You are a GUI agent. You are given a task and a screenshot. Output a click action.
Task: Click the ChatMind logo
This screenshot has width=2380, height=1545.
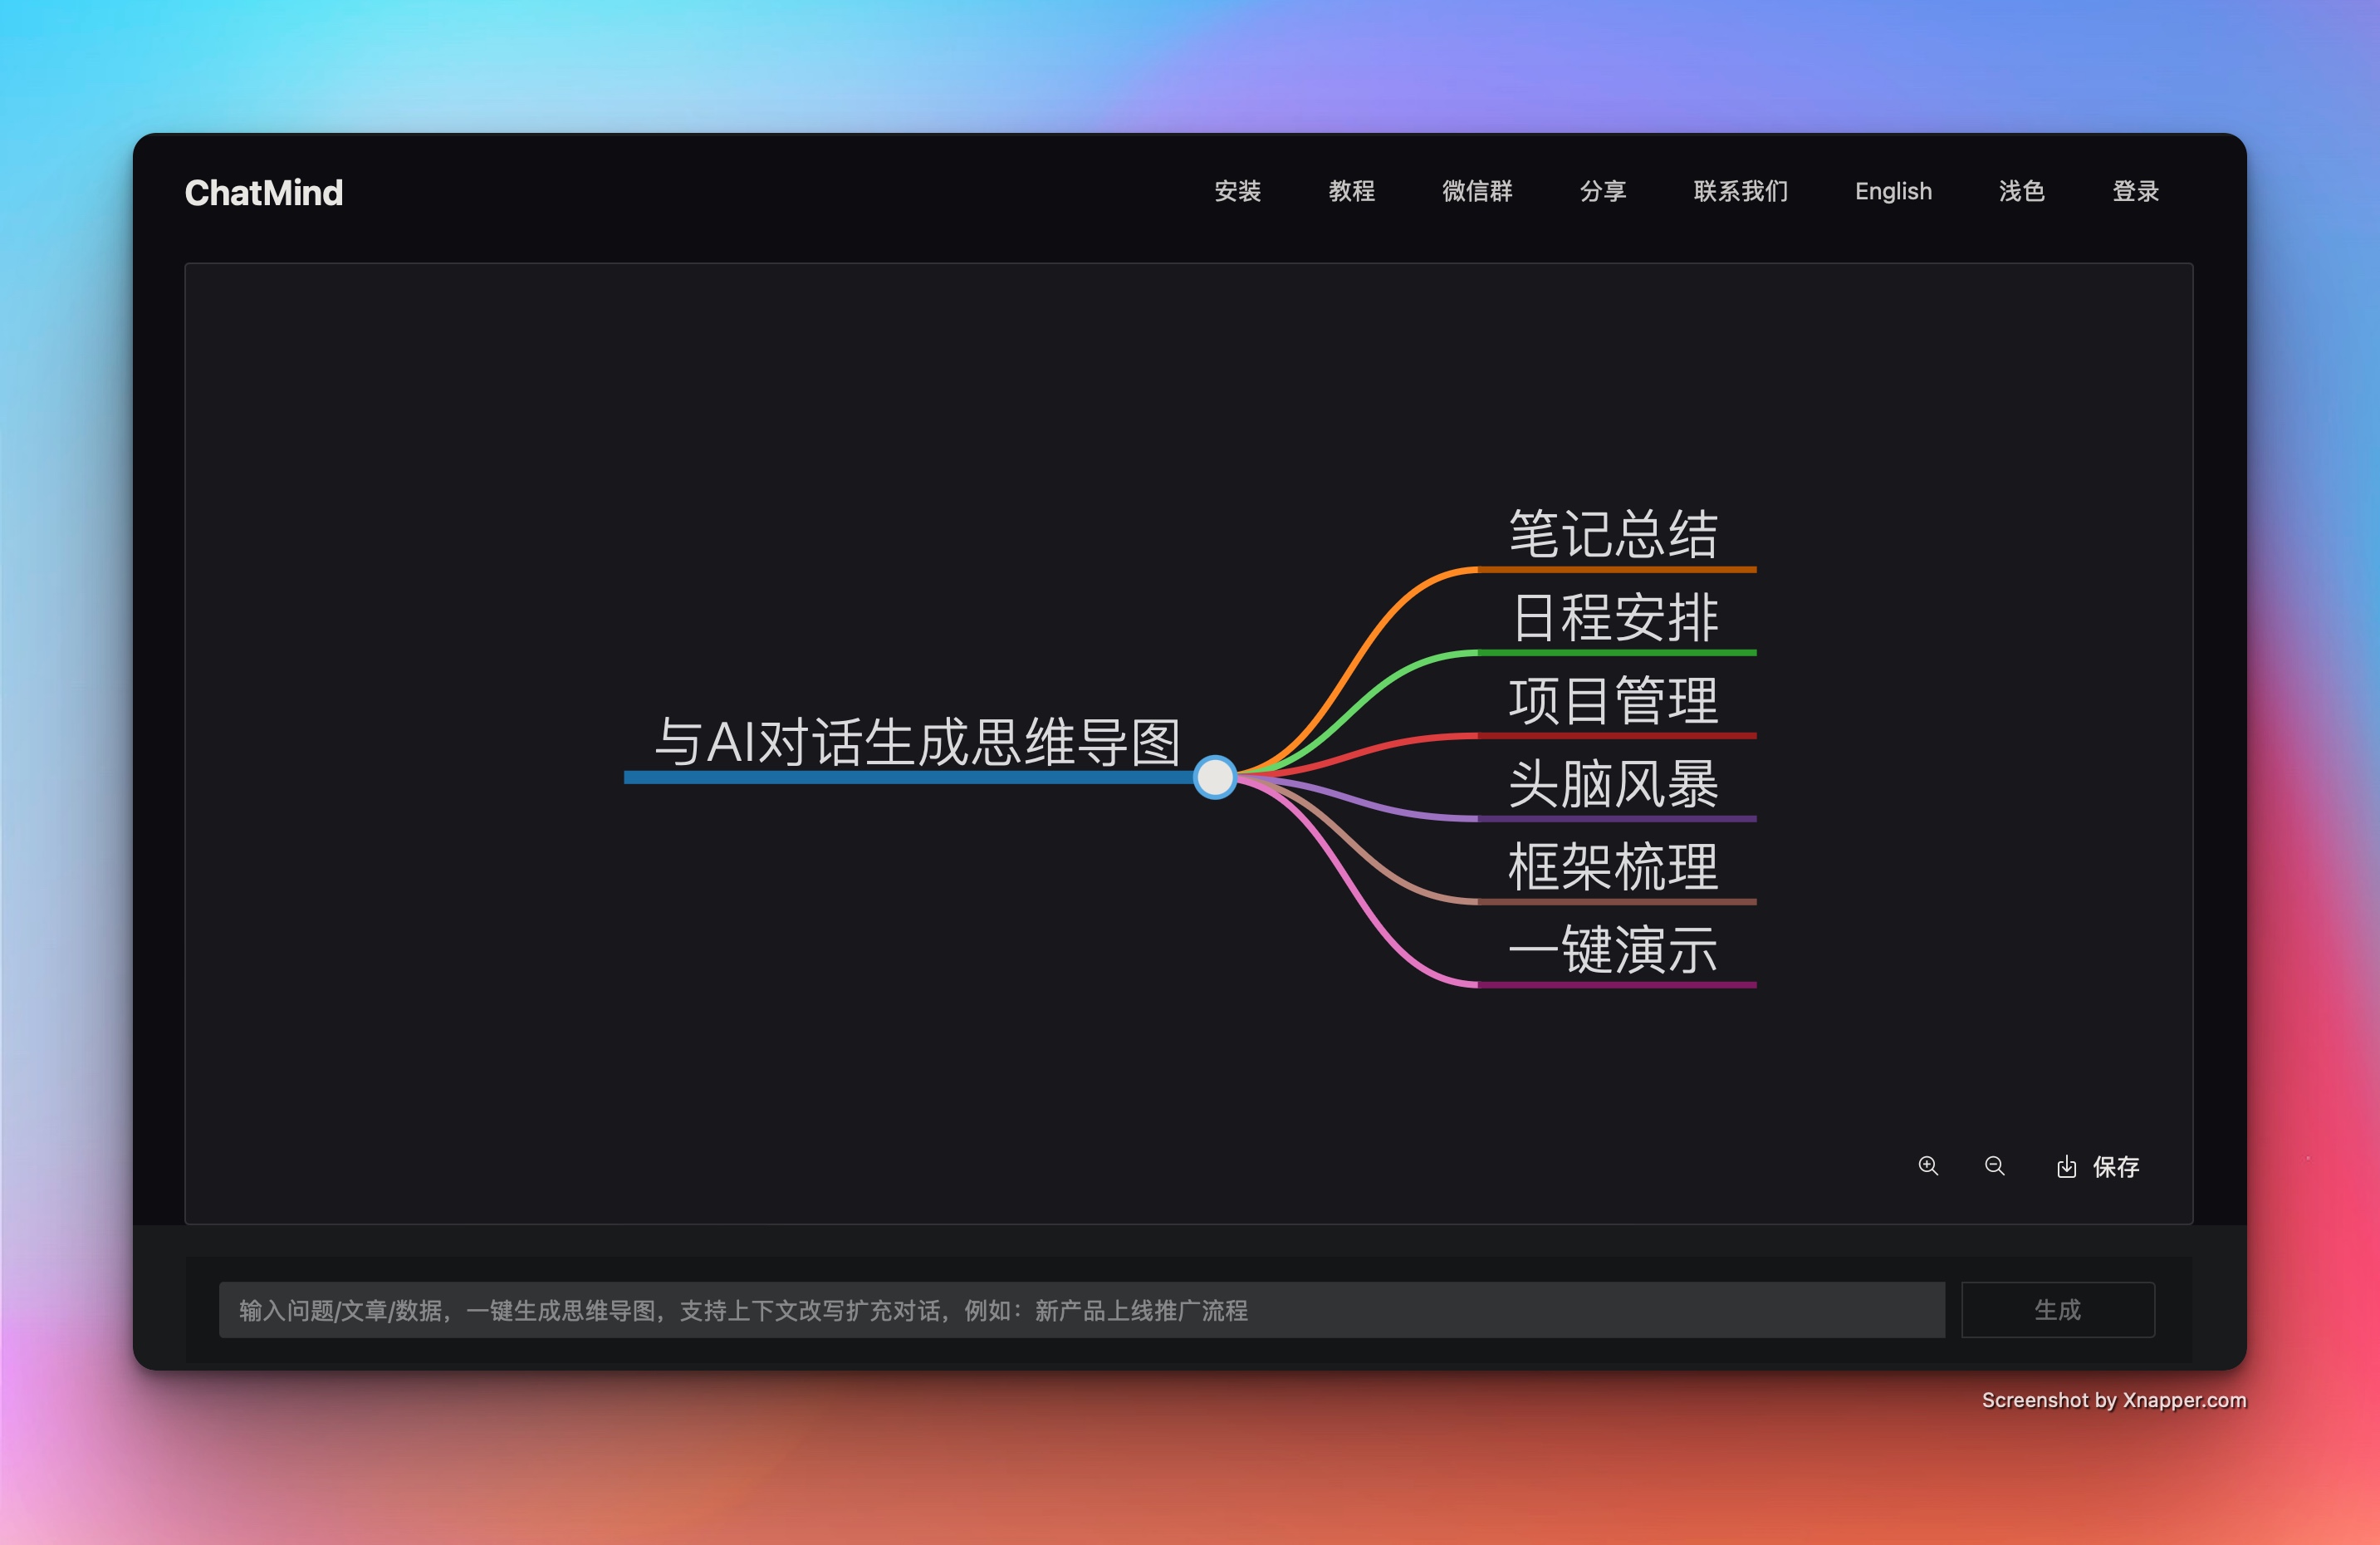(264, 193)
